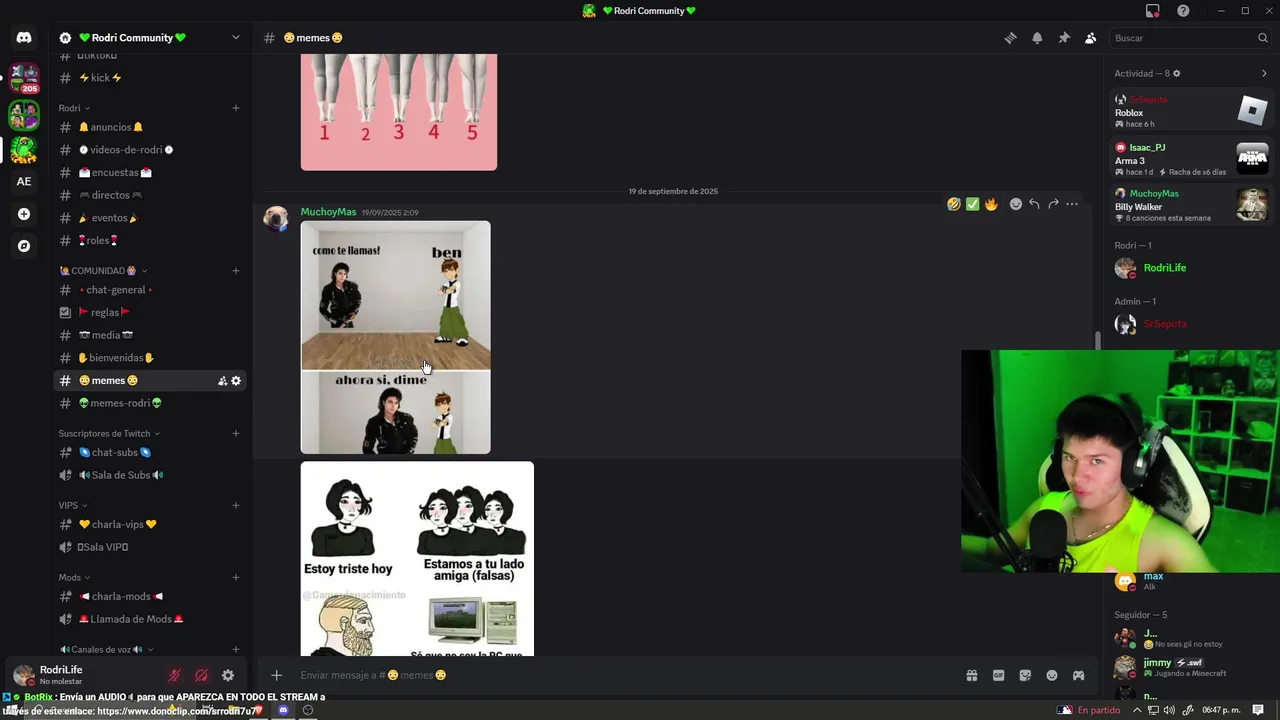Image resolution: width=1280 pixels, height=720 pixels.
Task: Open Discord icon in Windows taskbar
Action: pyautogui.click(x=283, y=710)
